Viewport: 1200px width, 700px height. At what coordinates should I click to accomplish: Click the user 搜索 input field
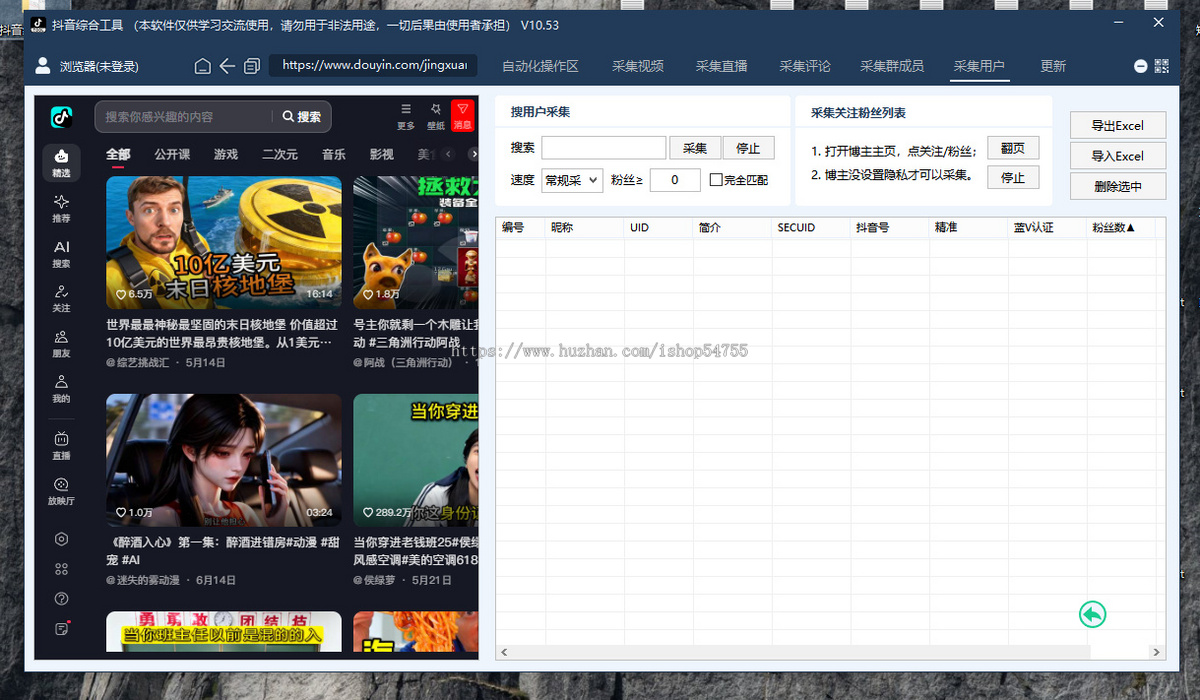604,148
